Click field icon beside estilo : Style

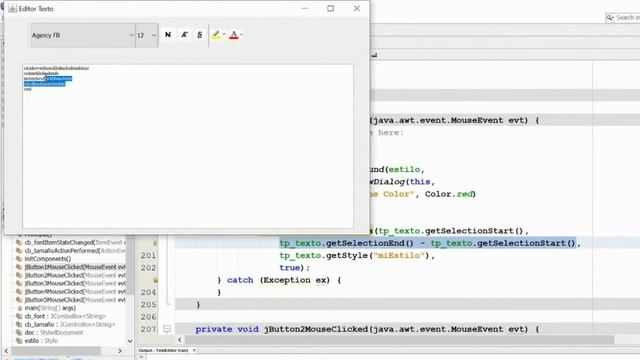coord(19,340)
